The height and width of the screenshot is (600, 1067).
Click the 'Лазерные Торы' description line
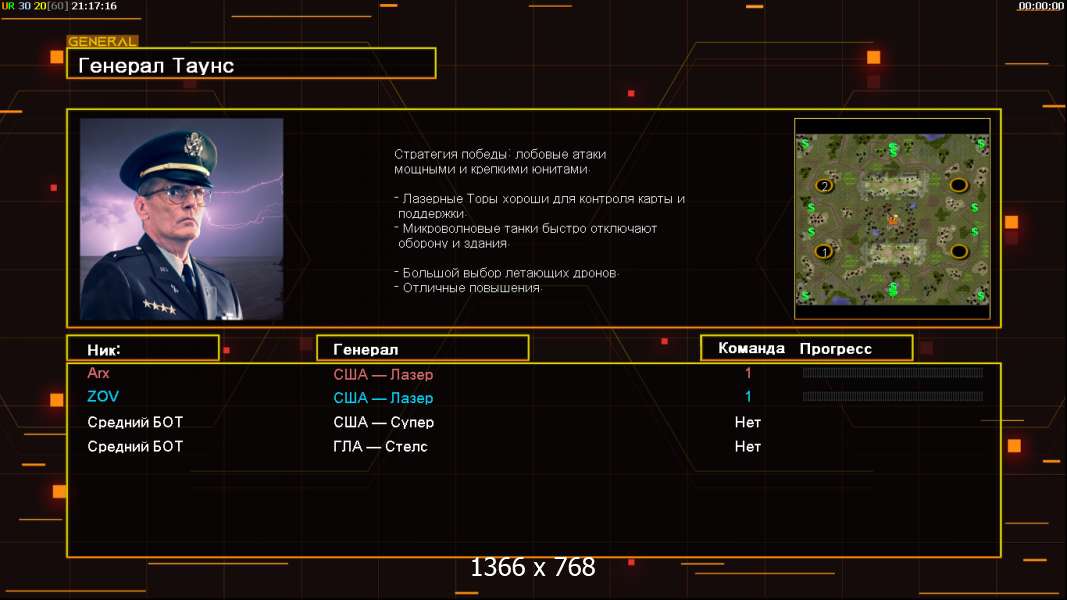coord(540,199)
